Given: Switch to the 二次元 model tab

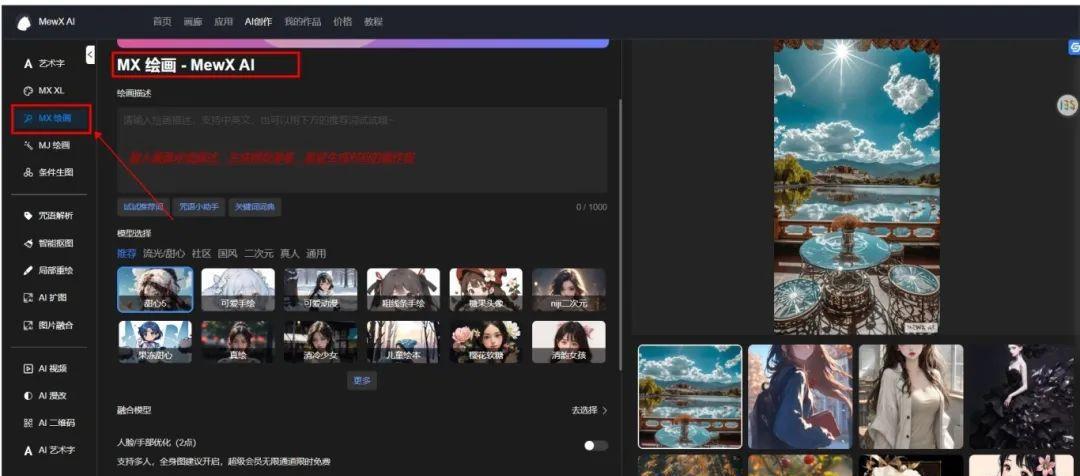Looking at the screenshot, I should 259,254.
